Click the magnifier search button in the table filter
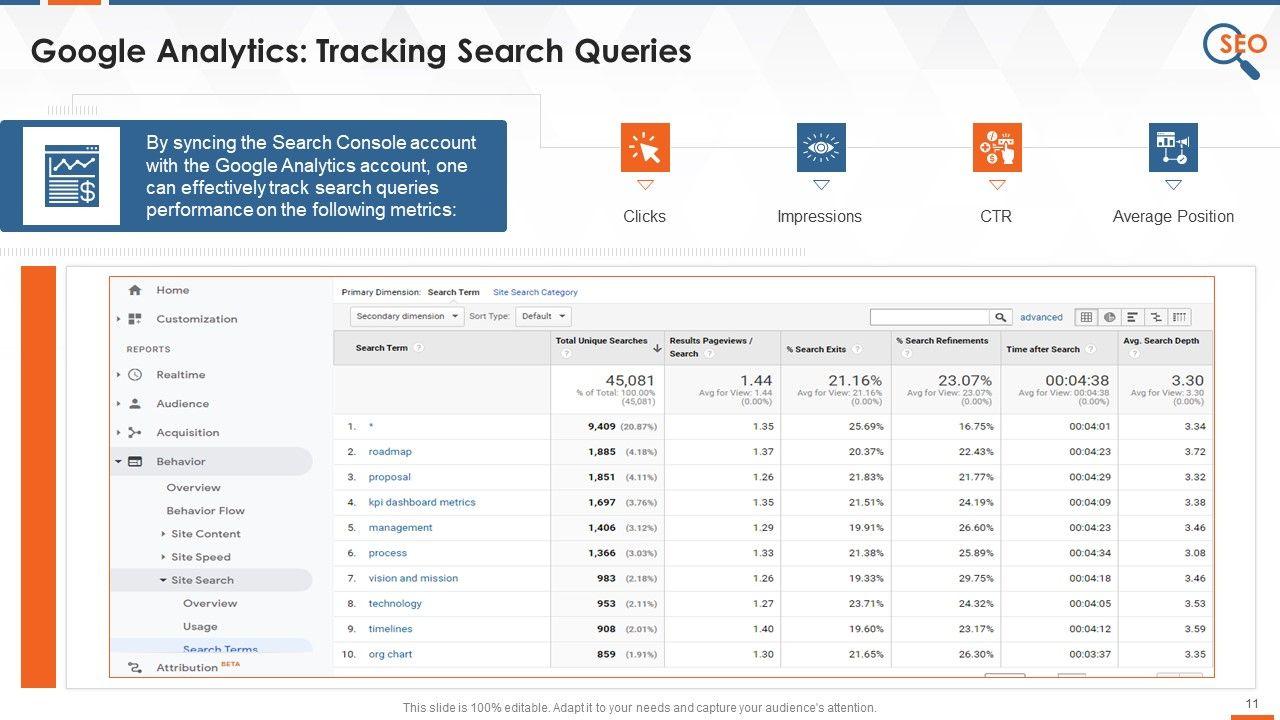Viewport: 1280px width, 720px height. coord(1000,317)
